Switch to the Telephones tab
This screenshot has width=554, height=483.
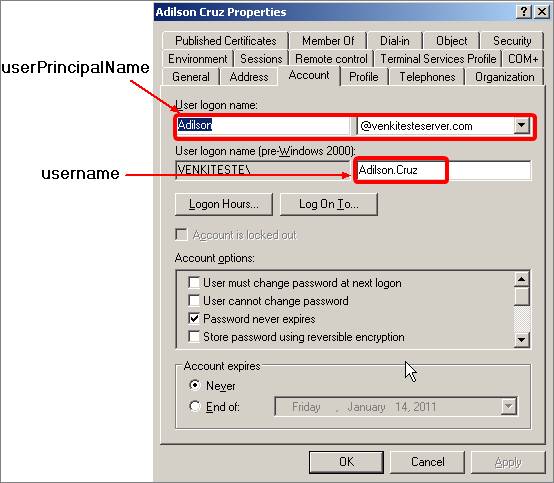tap(427, 77)
